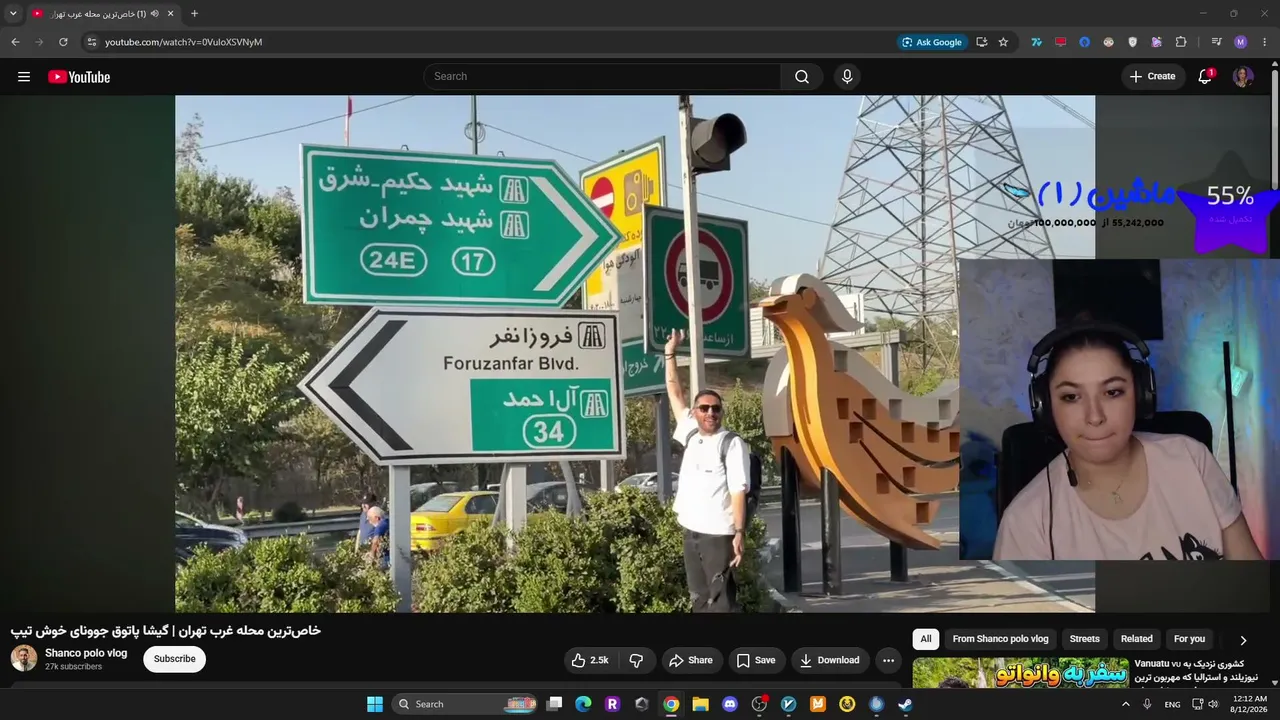Open Chrome's three-dot menu
This screenshot has height=720, width=1280.
(x=1265, y=42)
